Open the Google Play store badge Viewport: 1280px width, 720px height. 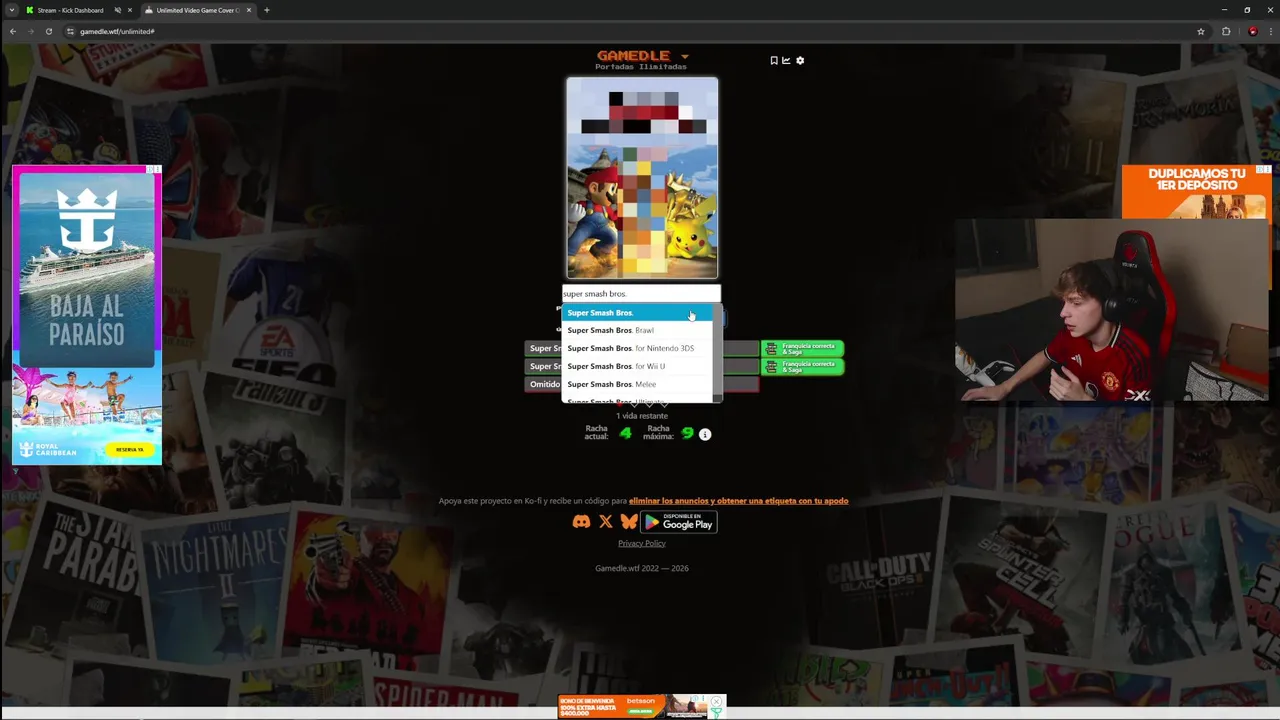(x=679, y=522)
